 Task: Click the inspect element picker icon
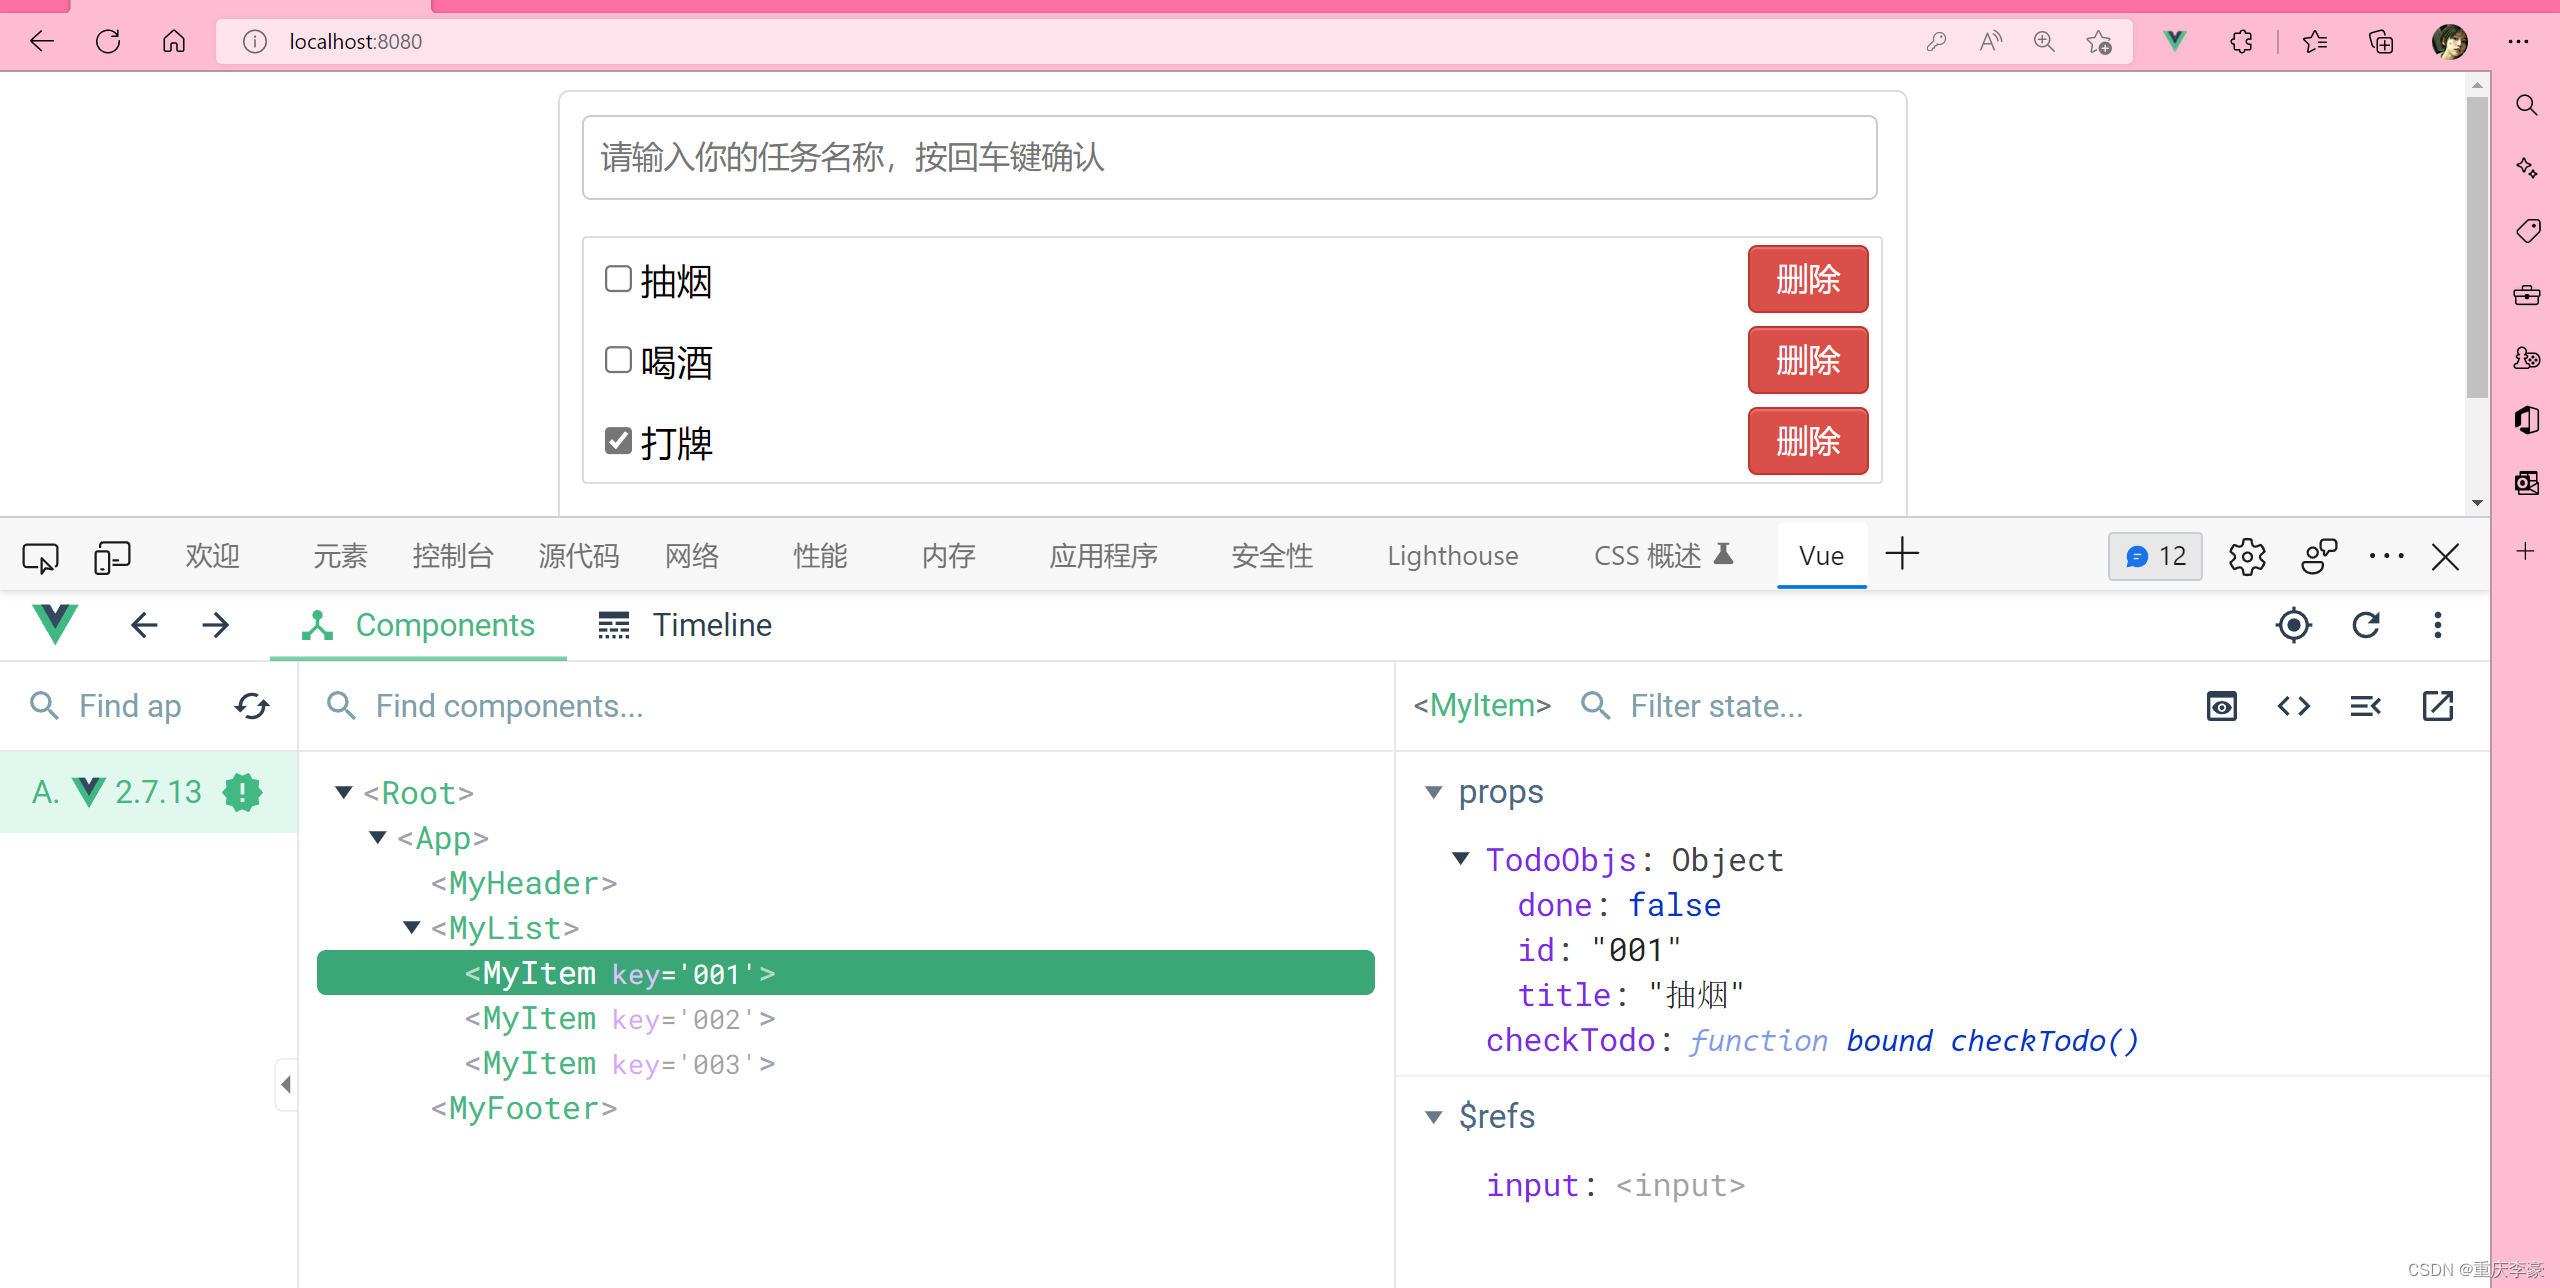(x=40, y=556)
